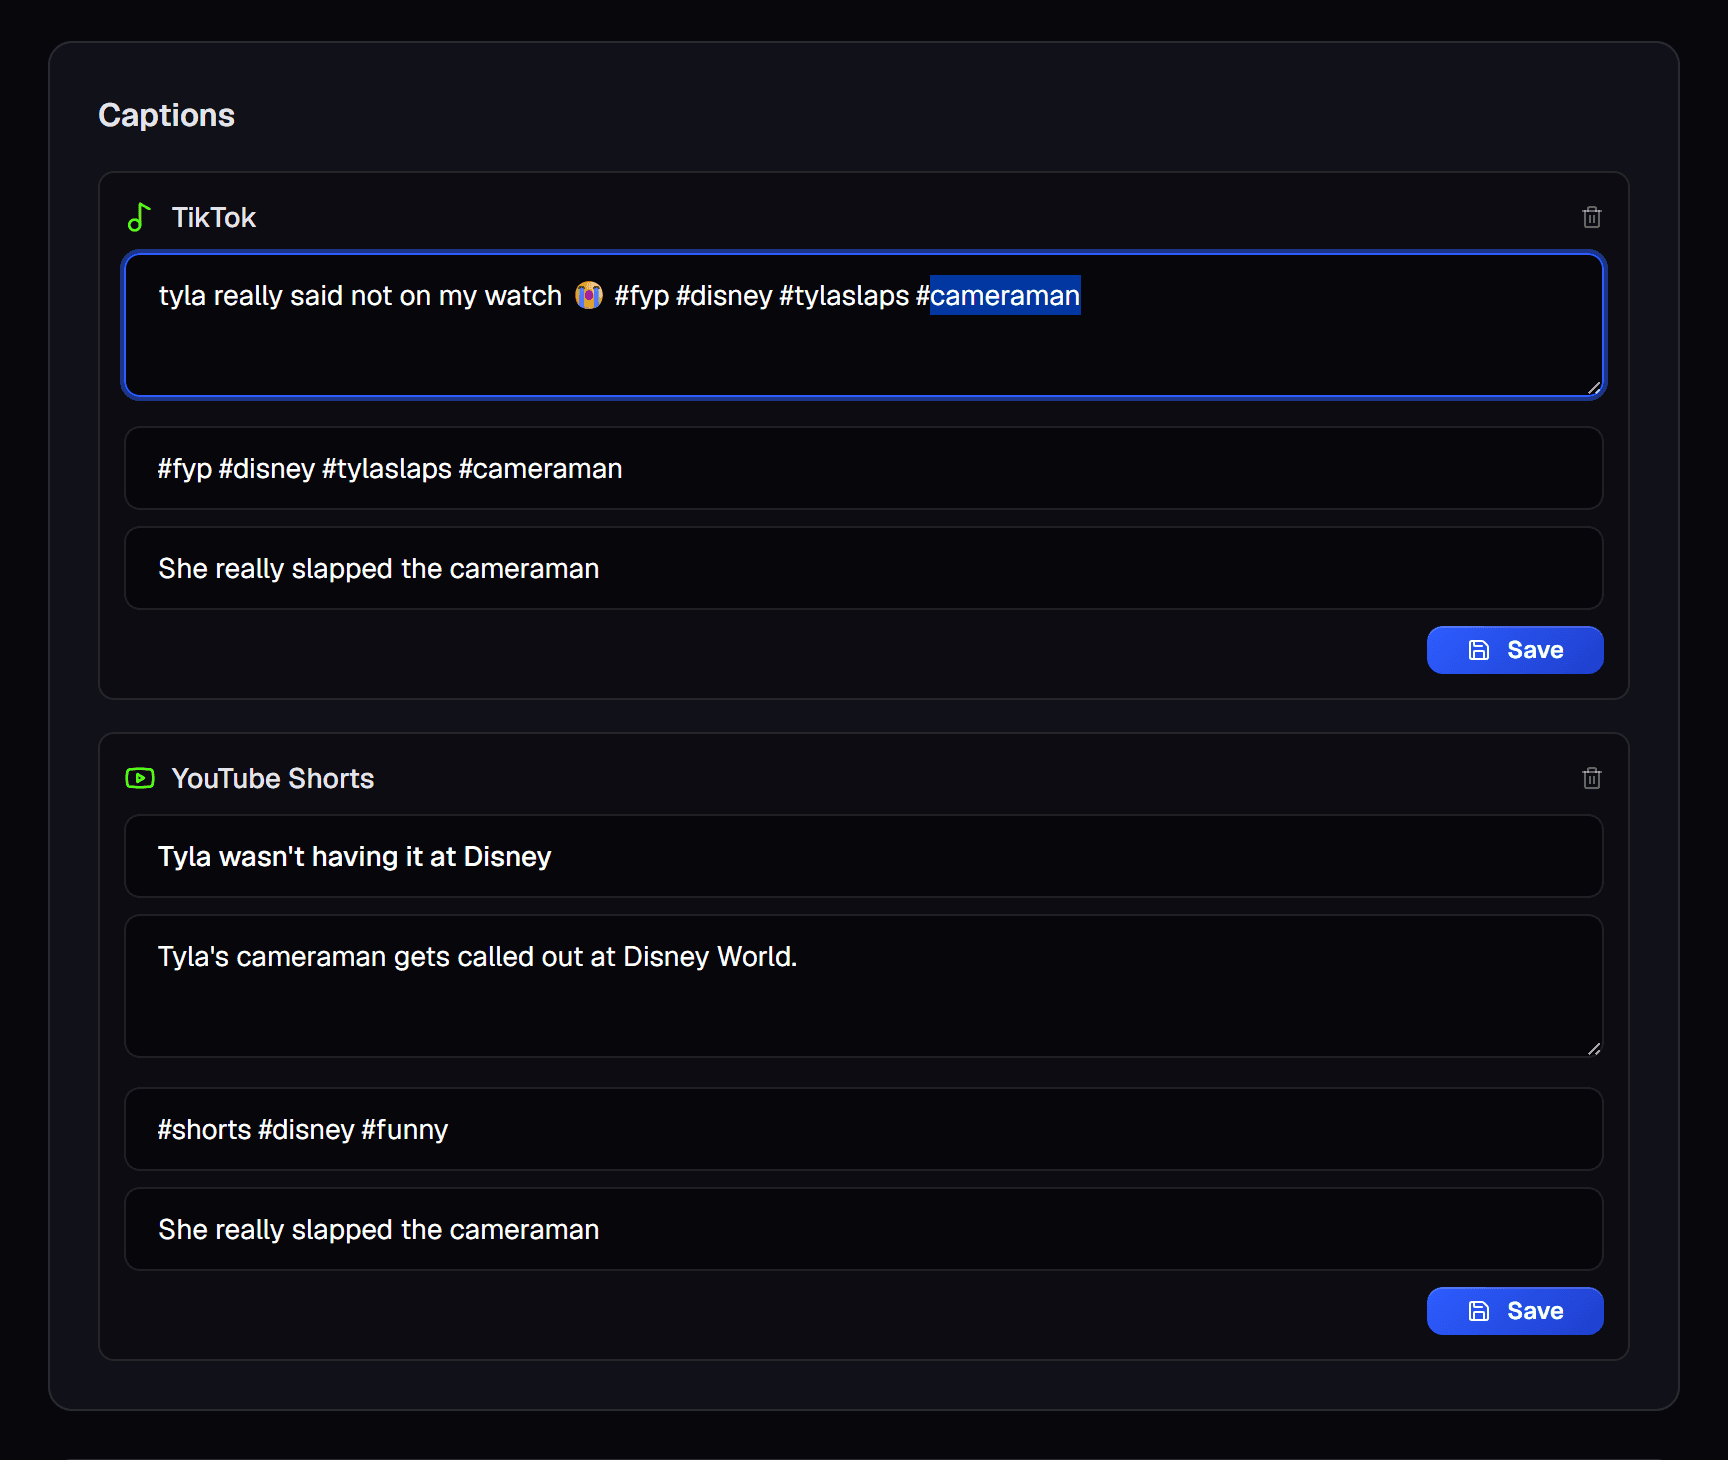Image resolution: width=1728 pixels, height=1460 pixels.
Task: Edit the 'Tyla's cameraman gets called out' description
Action: point(864,986)
